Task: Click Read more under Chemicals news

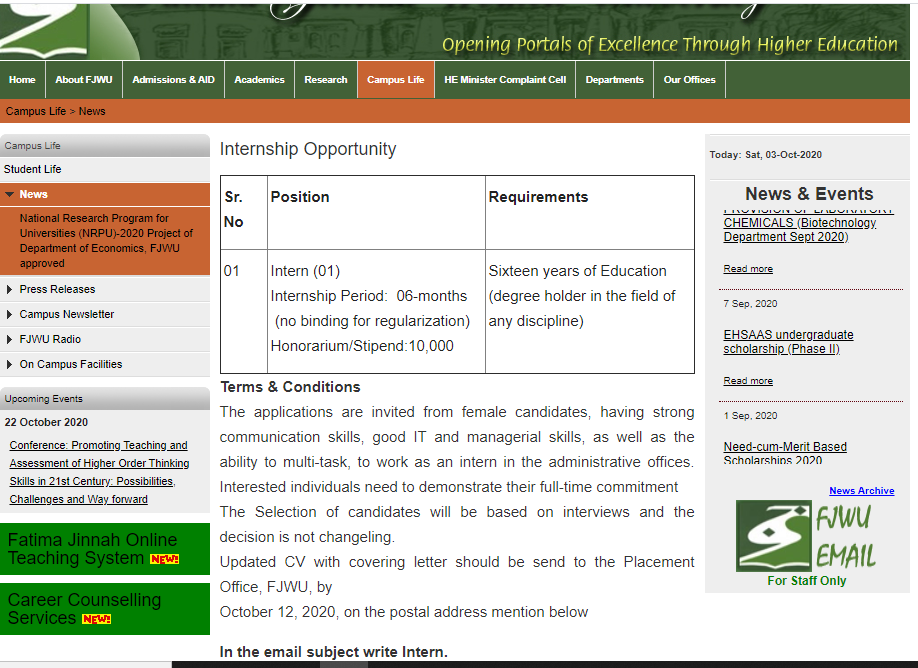Action: pos(748,269)
